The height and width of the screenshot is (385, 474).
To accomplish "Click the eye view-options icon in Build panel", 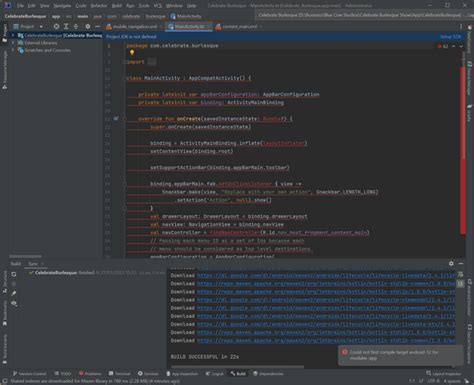I will [x=14, y=303].
